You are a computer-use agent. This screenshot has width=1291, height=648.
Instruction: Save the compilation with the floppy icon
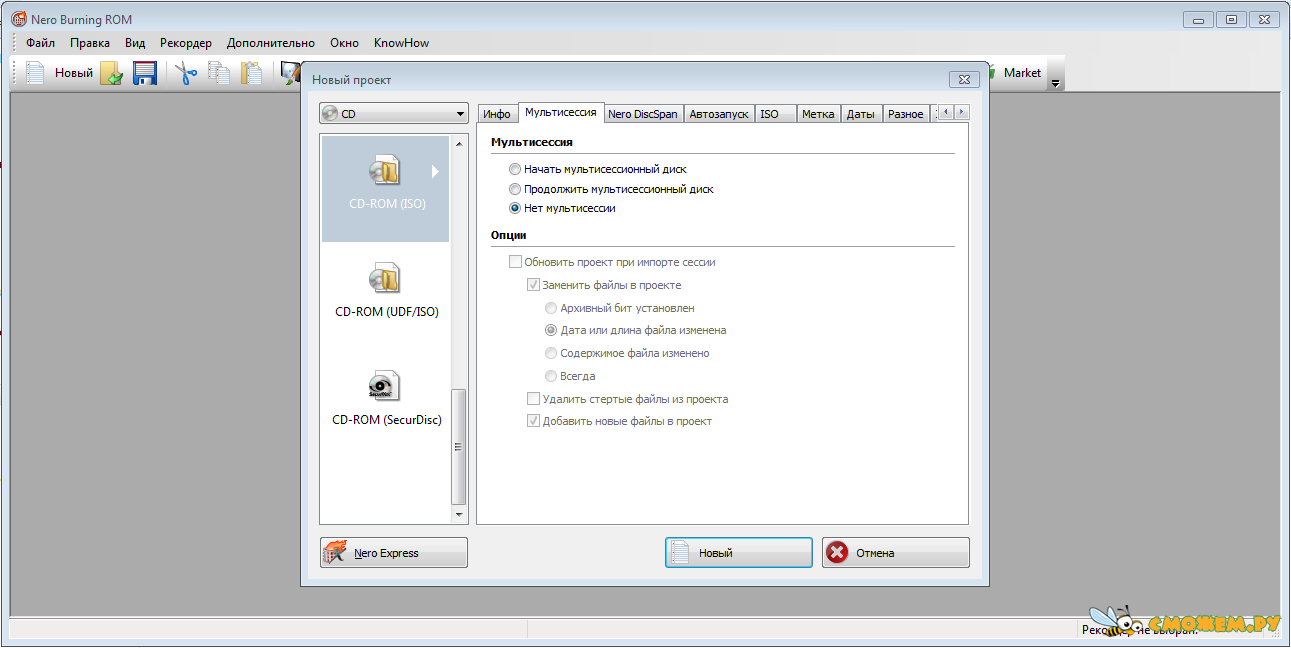[x=145, y=73]
